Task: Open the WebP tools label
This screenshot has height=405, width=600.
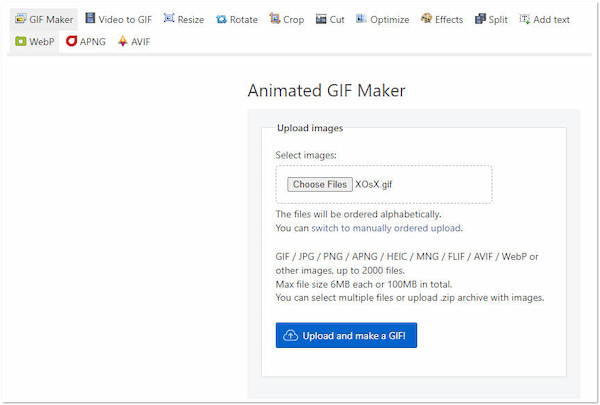Action: click(42, 42)
